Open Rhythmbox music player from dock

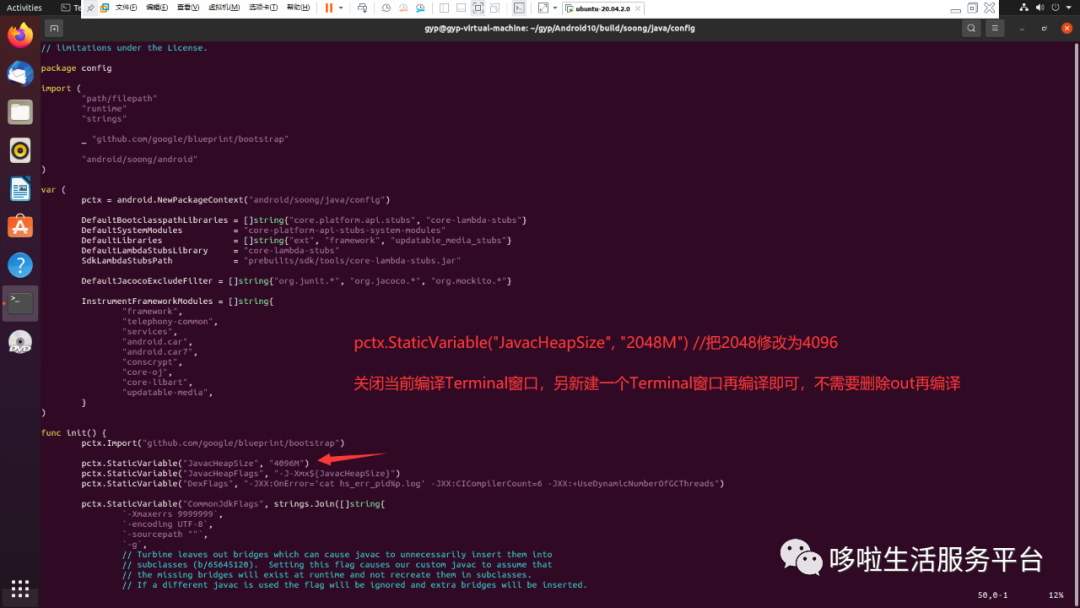(x=20, y=150)
